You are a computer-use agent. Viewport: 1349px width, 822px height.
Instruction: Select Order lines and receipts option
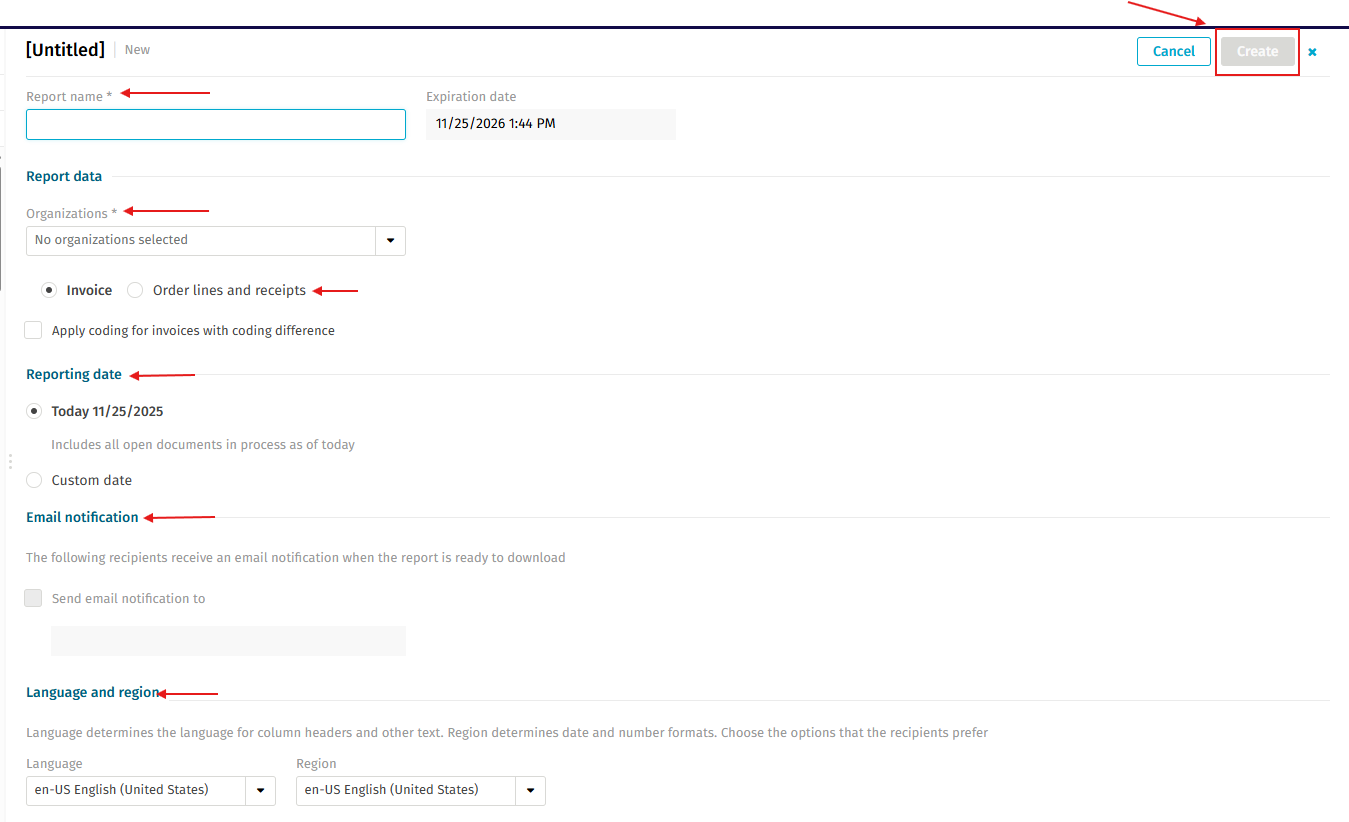pos(135,290)
